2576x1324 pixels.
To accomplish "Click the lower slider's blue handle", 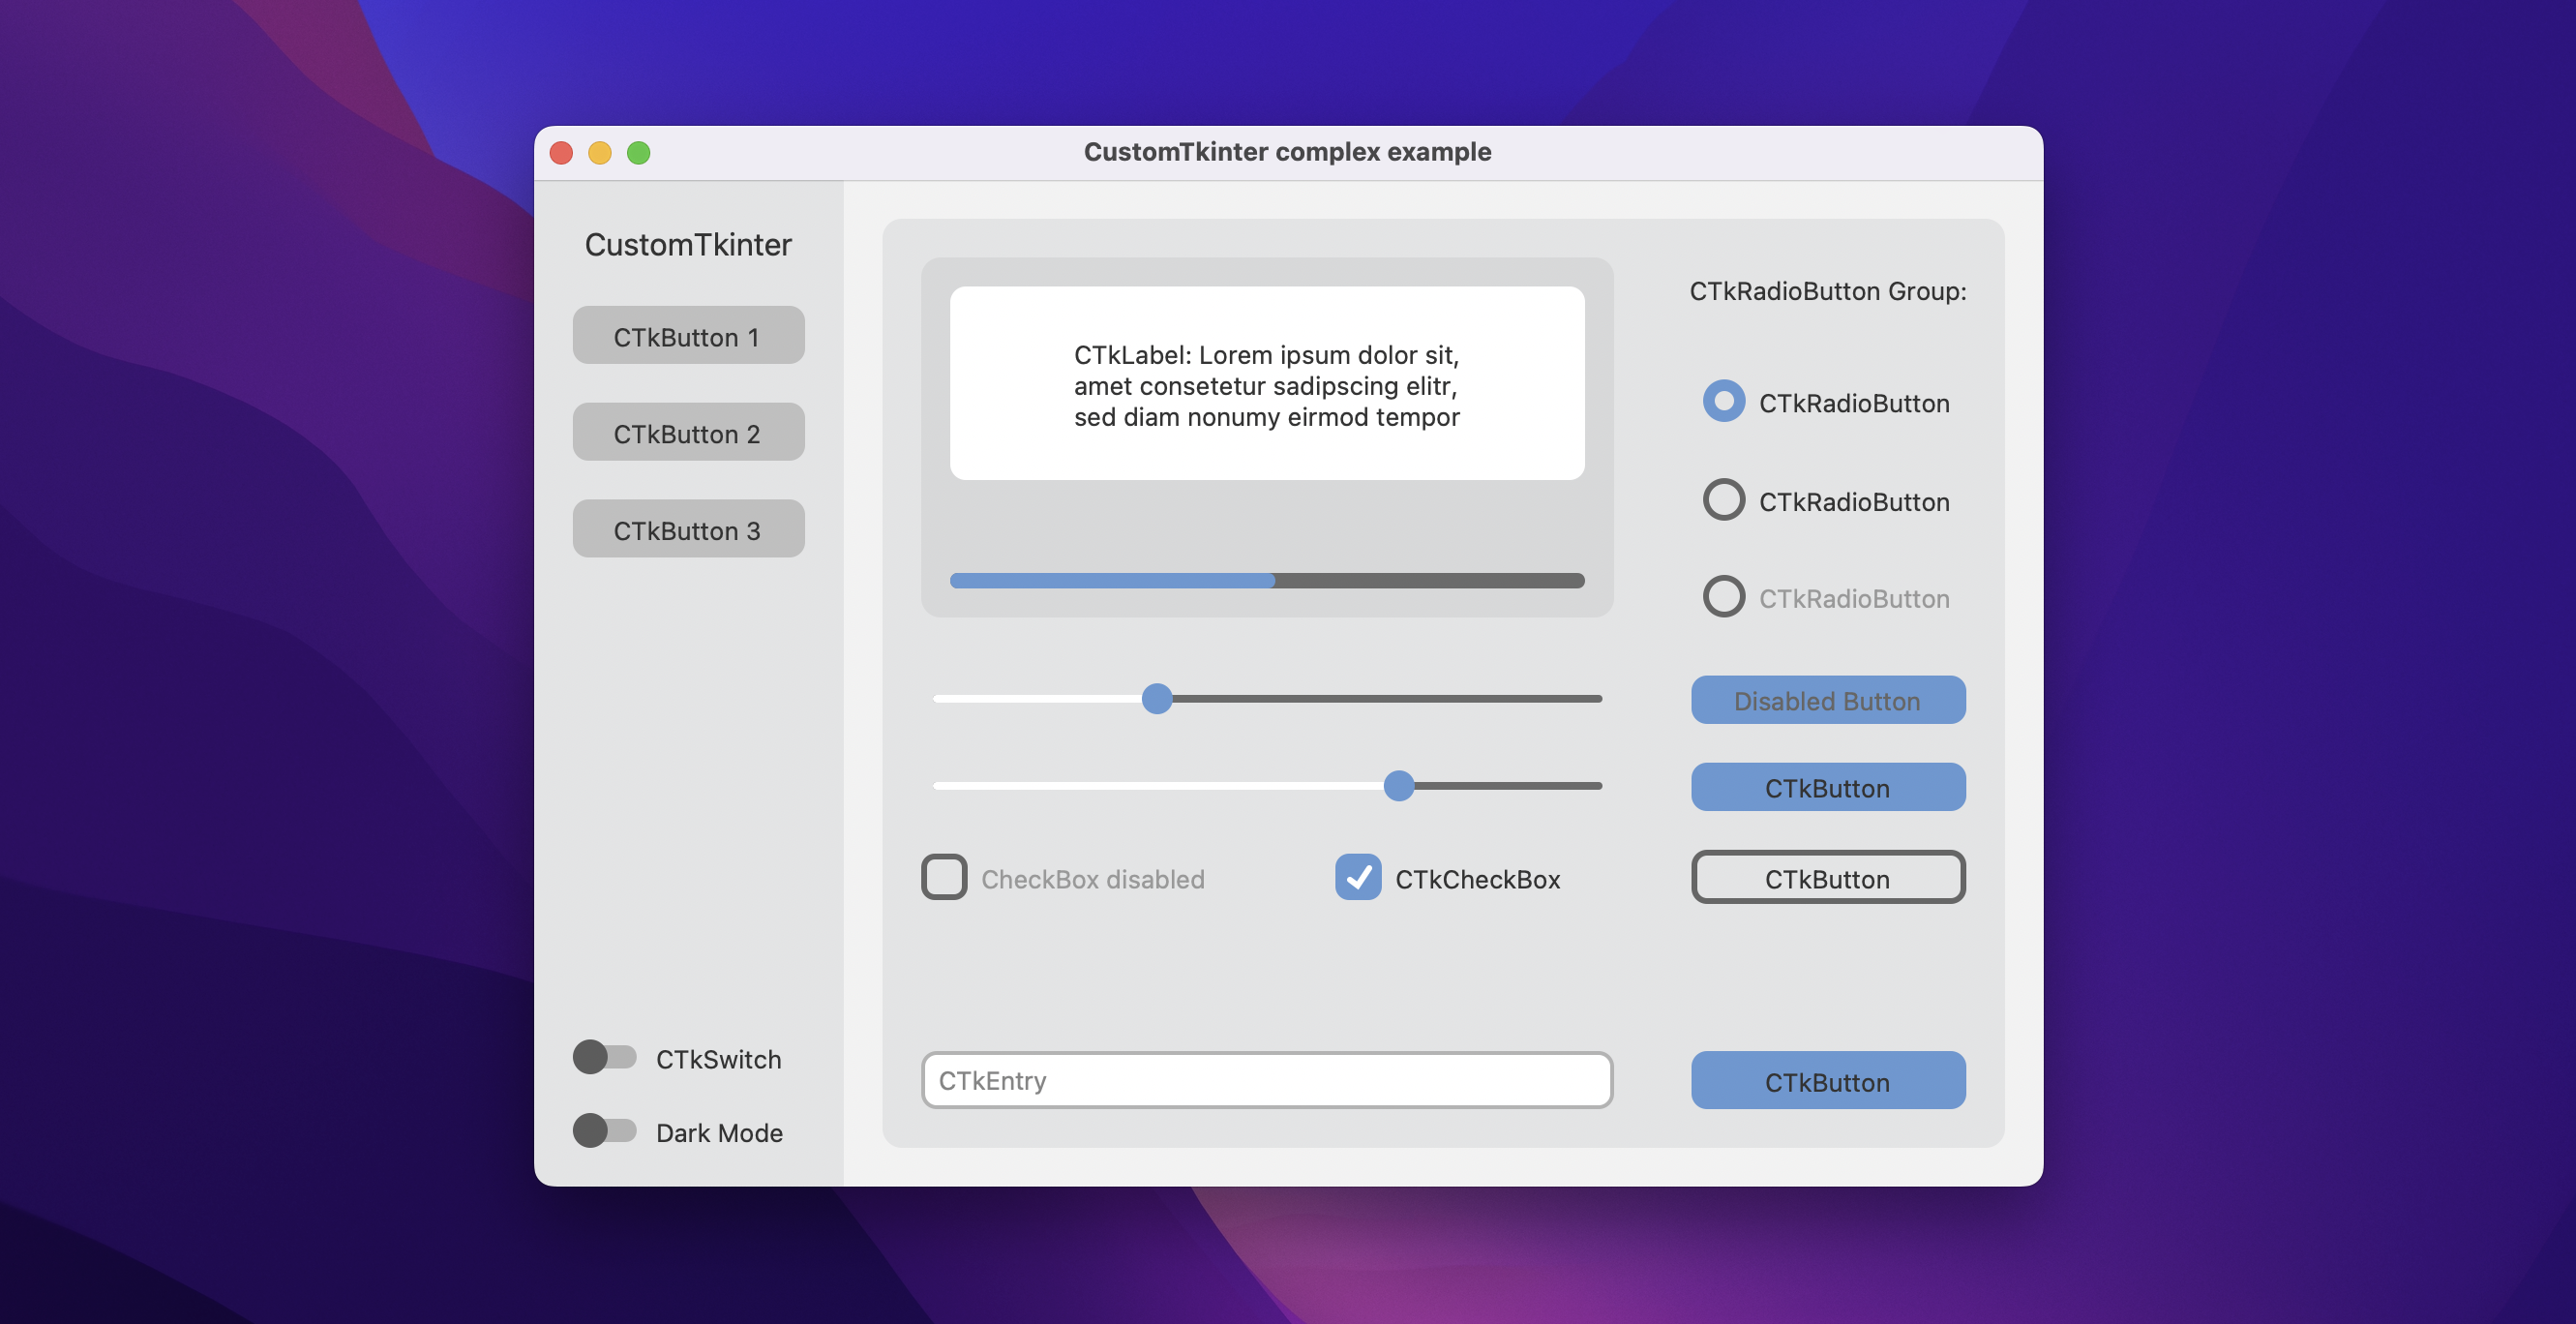I will pyautogui.click(x=1398, y=786).
